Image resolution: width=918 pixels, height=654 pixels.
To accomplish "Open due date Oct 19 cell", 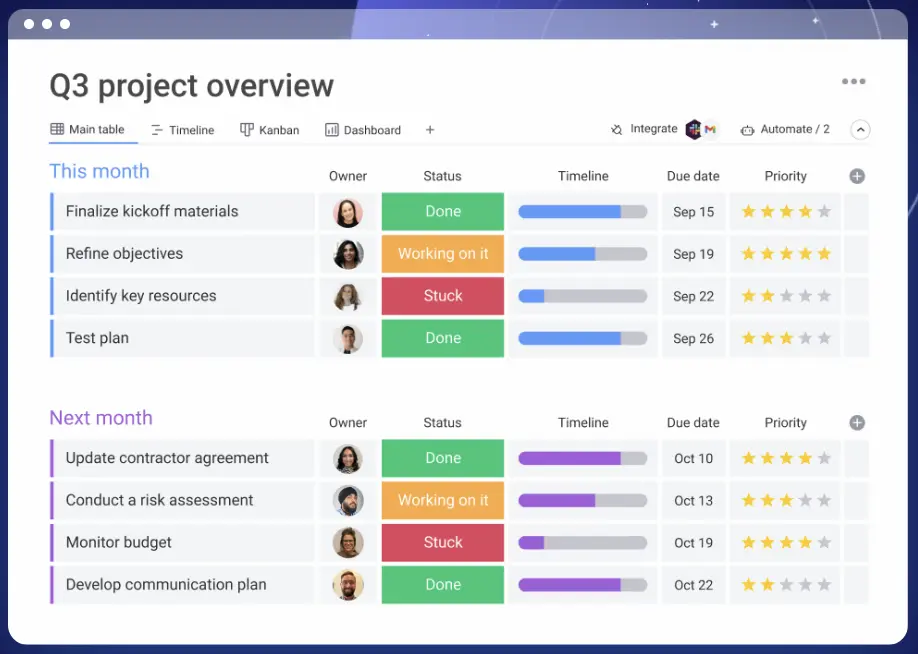I will (693, 542).
